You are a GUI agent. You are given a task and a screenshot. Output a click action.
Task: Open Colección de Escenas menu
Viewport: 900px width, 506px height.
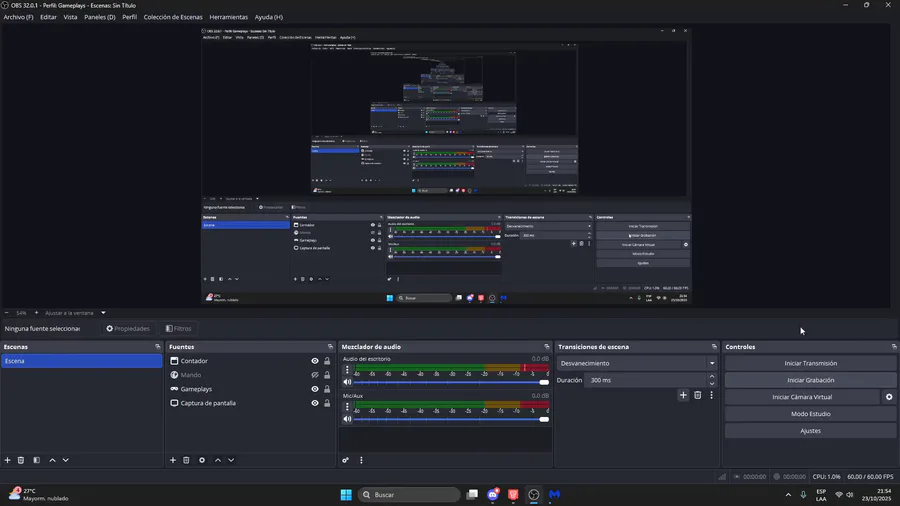[173, 17]
